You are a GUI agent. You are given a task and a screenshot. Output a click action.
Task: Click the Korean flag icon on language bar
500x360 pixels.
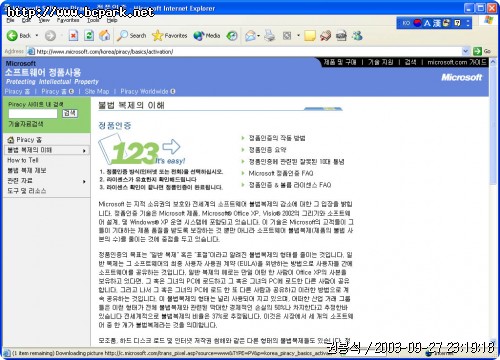pyautogui.click(x=418, y=23)
